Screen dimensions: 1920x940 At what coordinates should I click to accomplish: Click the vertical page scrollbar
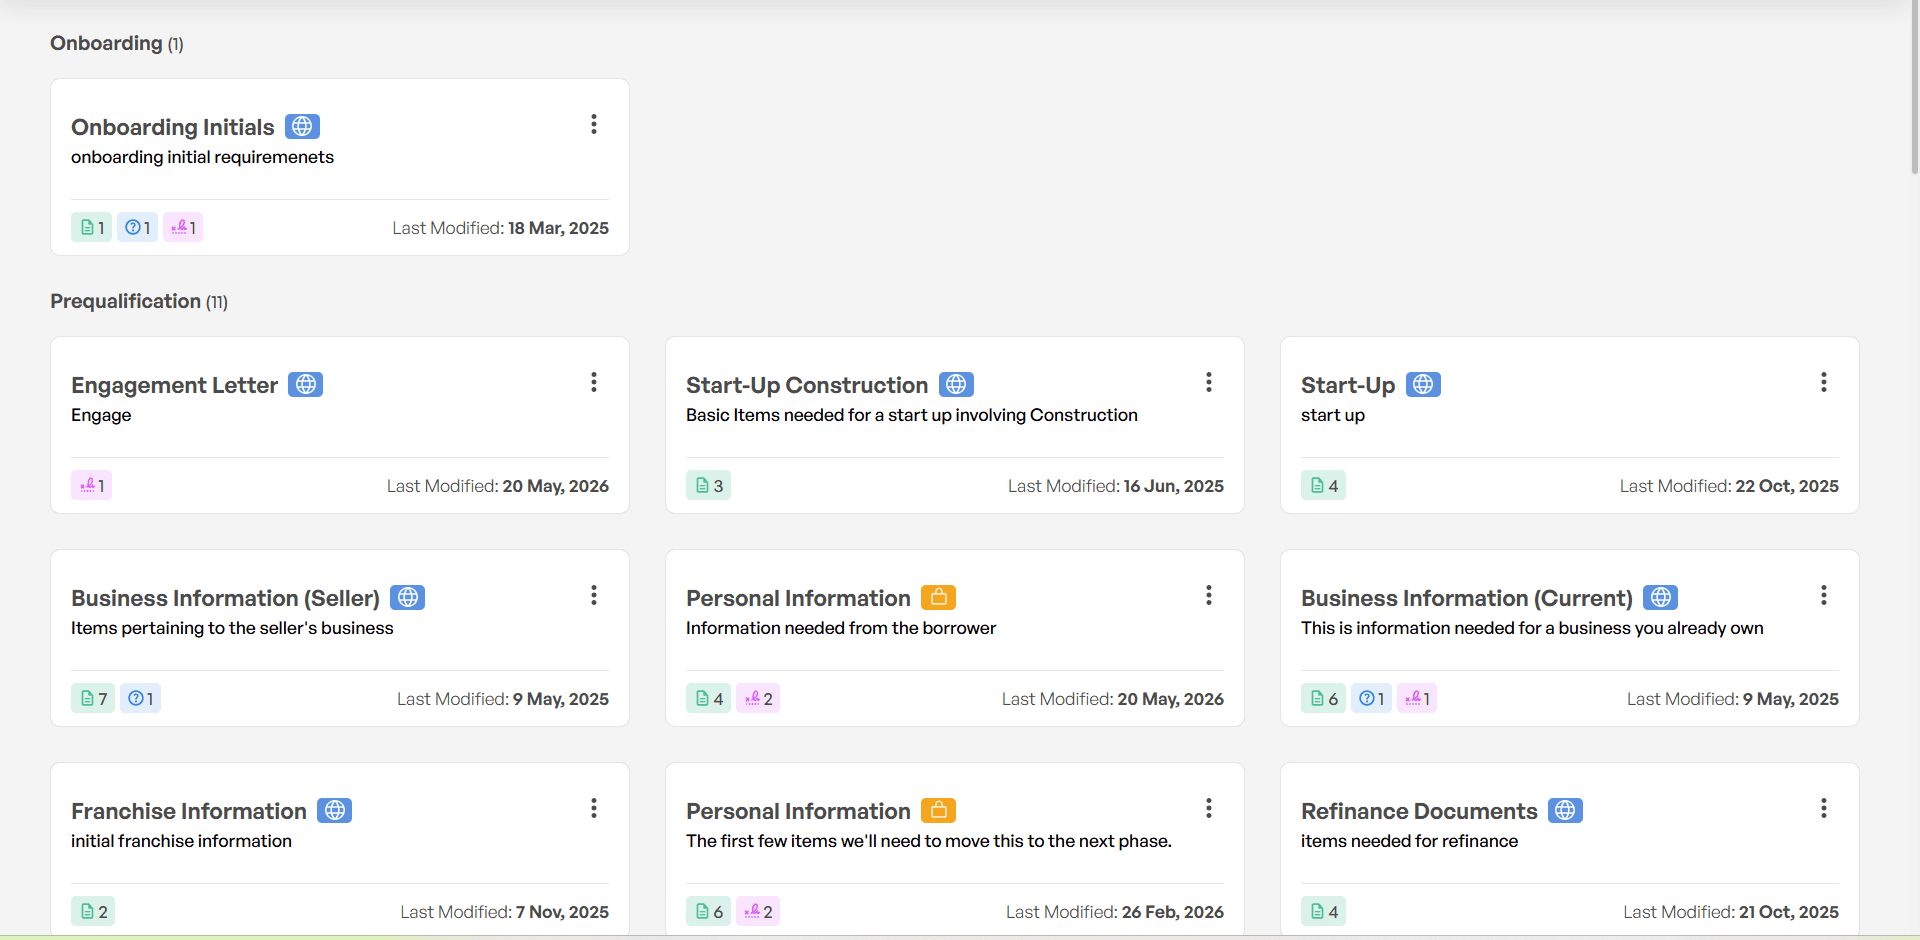(x=1915, y=90)
